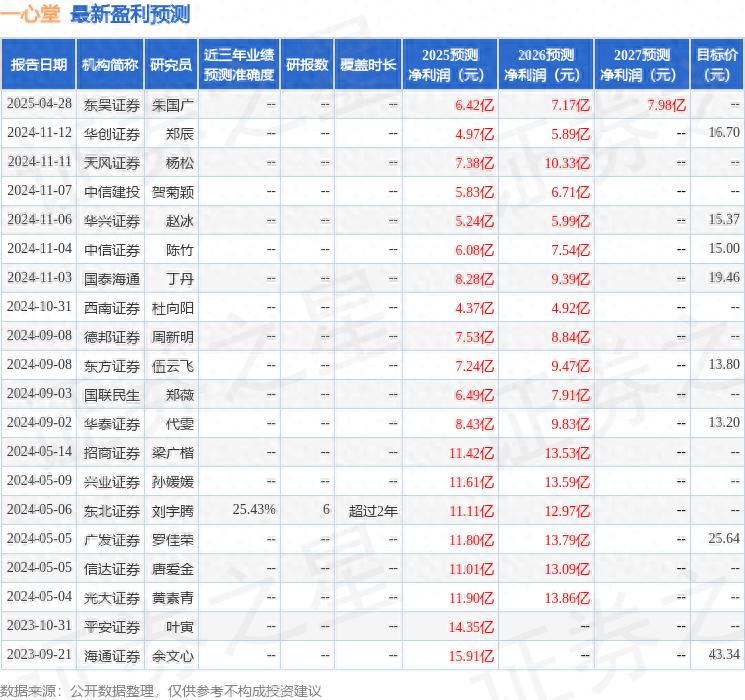Click the 数据来源 footnote text
The image size is (745, 700).
point(161,690)
